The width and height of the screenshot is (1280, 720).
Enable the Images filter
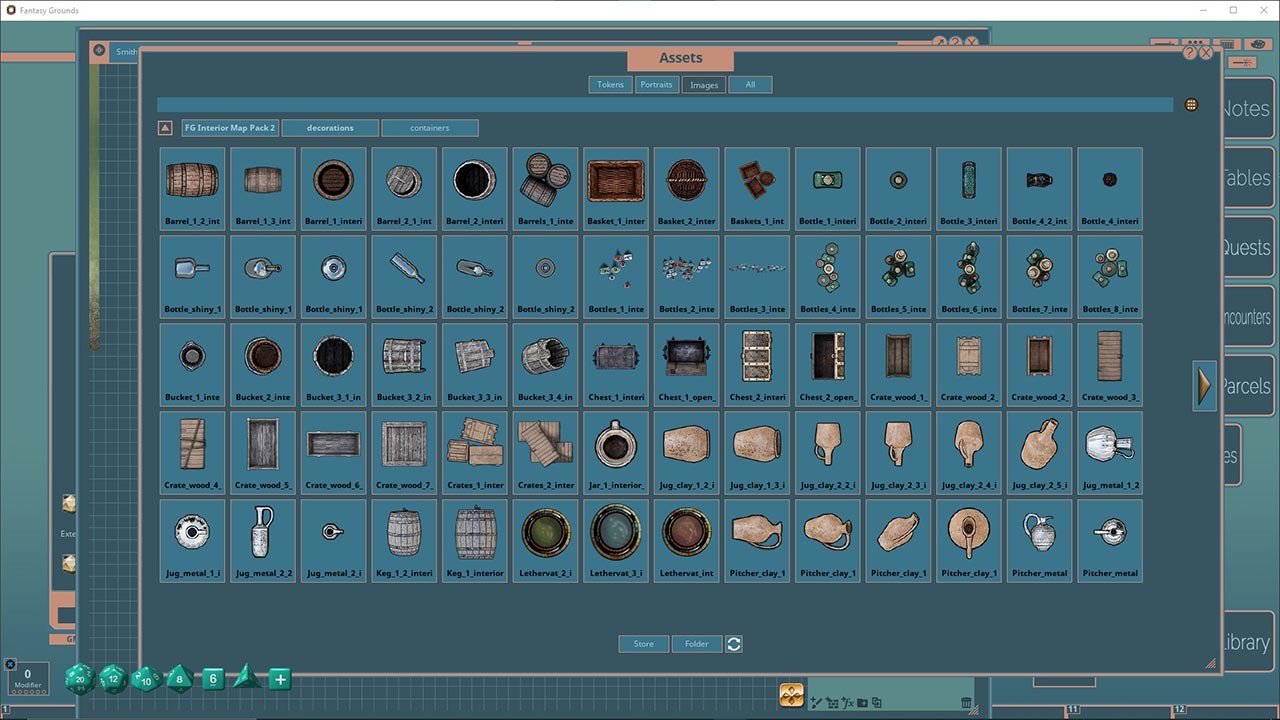pyautogui.click(x=703, y=84)
